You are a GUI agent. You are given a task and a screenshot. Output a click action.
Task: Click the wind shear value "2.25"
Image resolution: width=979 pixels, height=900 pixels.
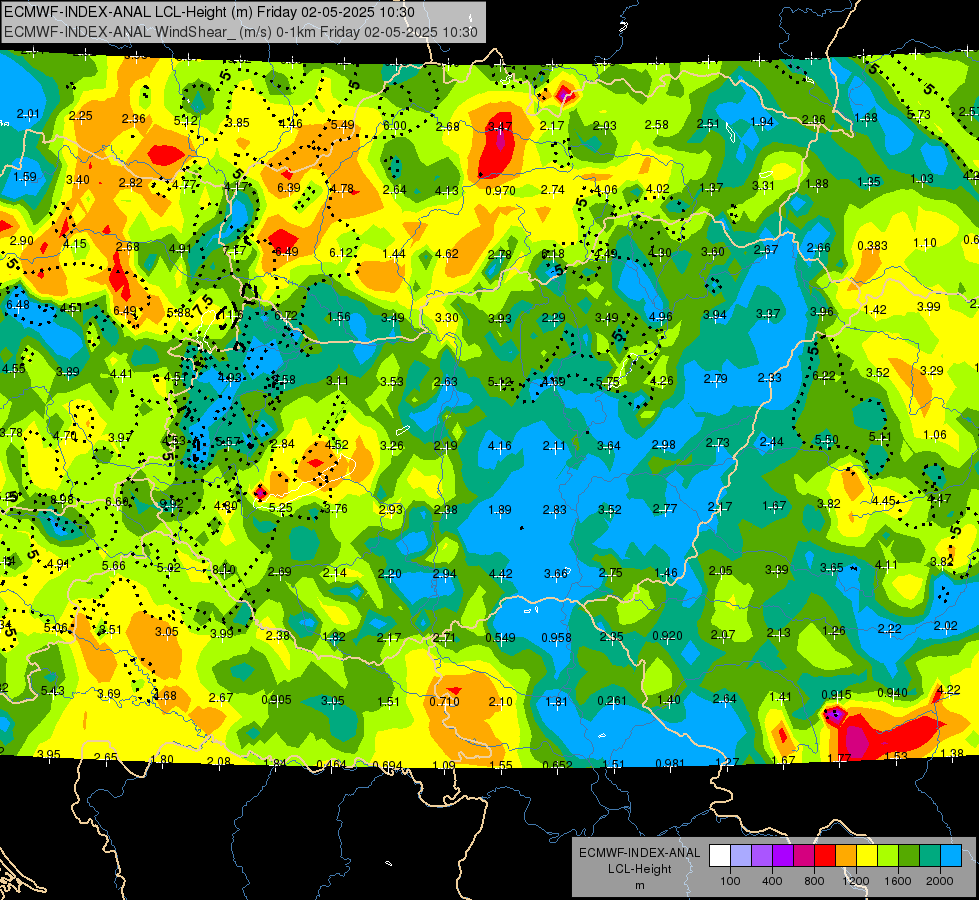[x=81, y=116]
